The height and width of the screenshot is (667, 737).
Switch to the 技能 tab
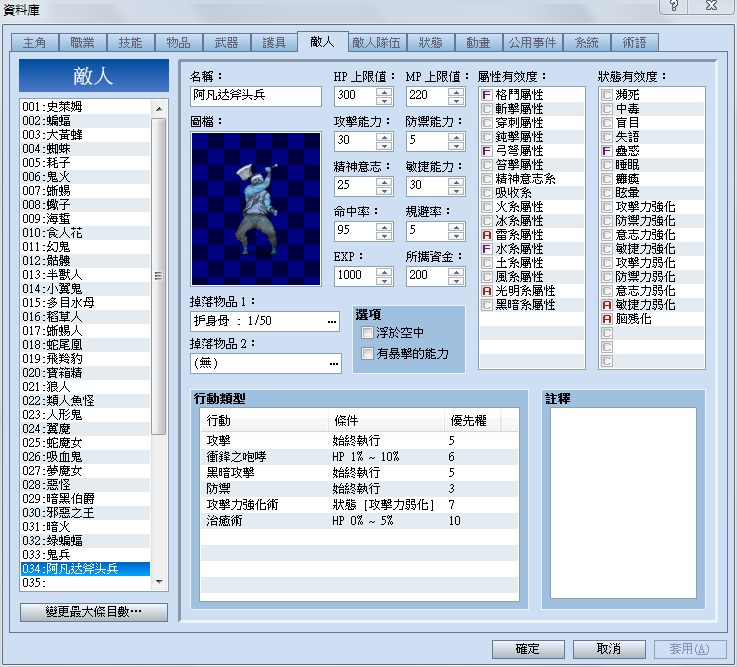click(x=131, y=43)
